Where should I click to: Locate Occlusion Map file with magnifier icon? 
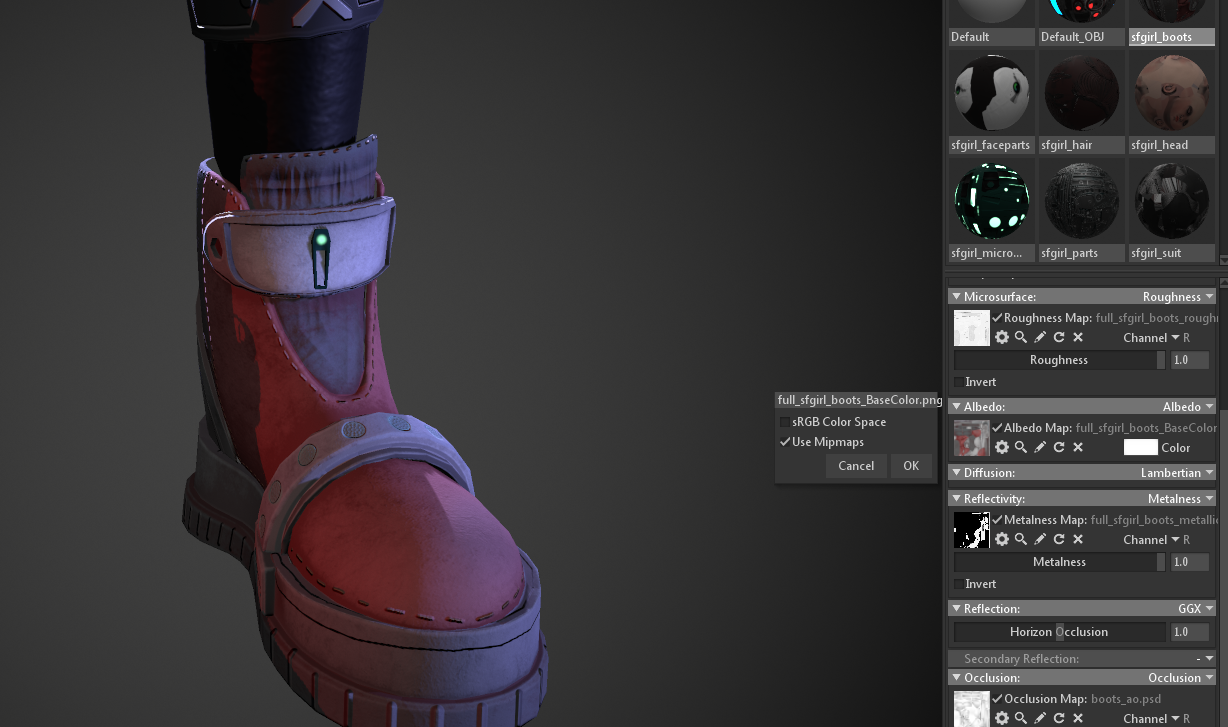pos(1021,719)
